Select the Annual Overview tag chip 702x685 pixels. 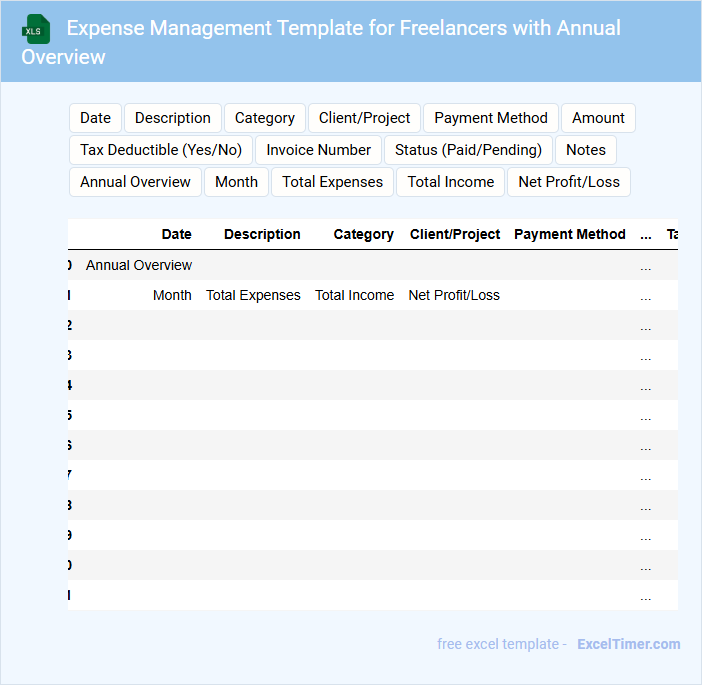click(x=135, y=182)
